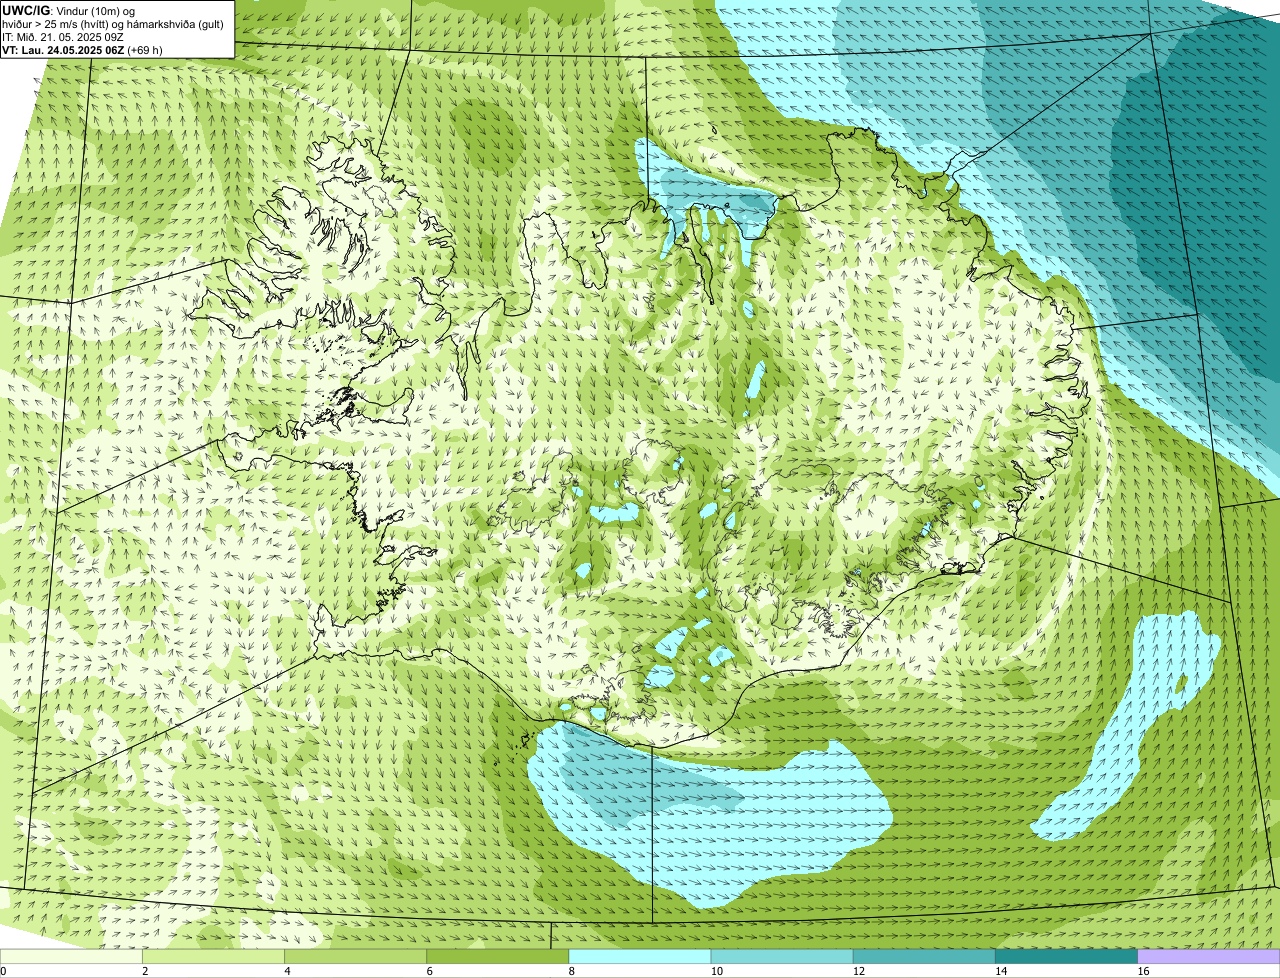Click the 'UWC/IG: Vindur (10m) og' title line
This screenshot has width=1280, height=978.
pos(69,10)
